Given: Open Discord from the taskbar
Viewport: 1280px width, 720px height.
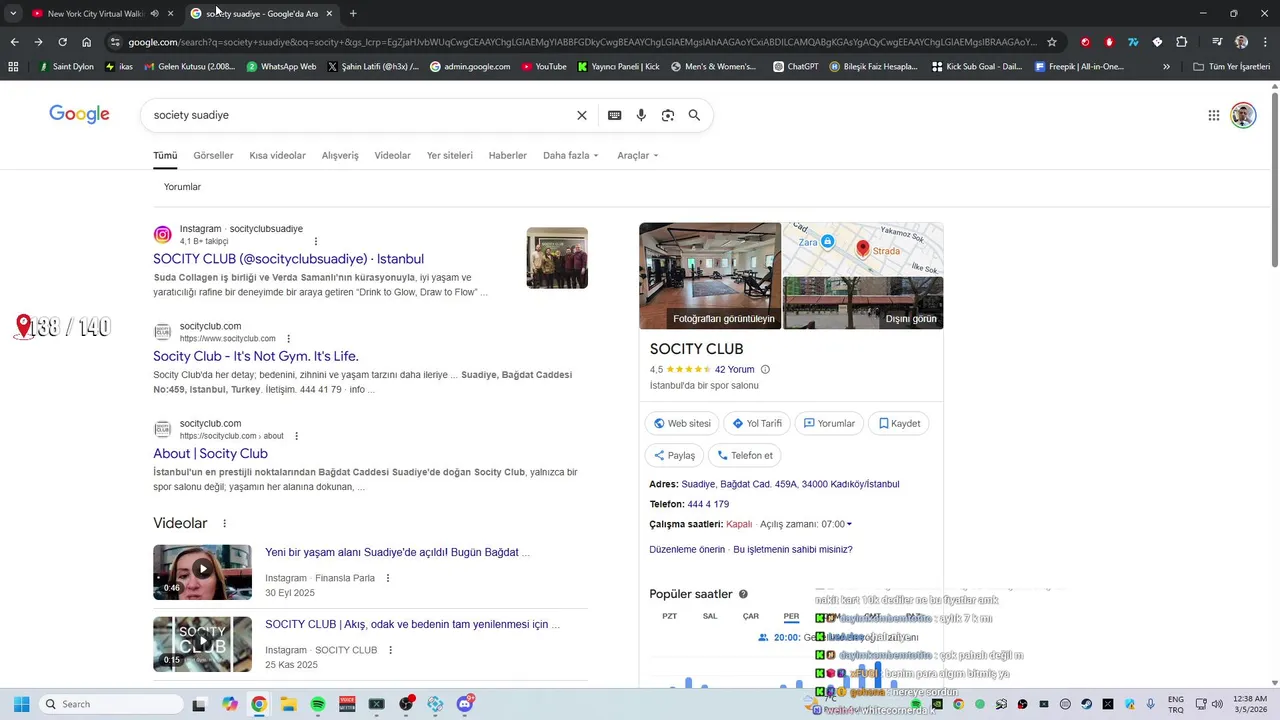Looking at the screenshot, I should [465, 704].
